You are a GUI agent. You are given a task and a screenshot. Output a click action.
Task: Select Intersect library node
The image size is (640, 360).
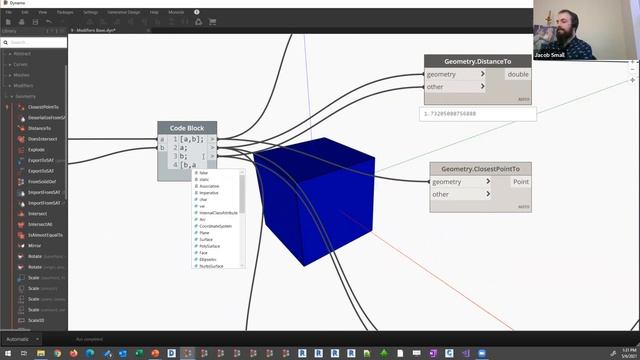point(38,214)
